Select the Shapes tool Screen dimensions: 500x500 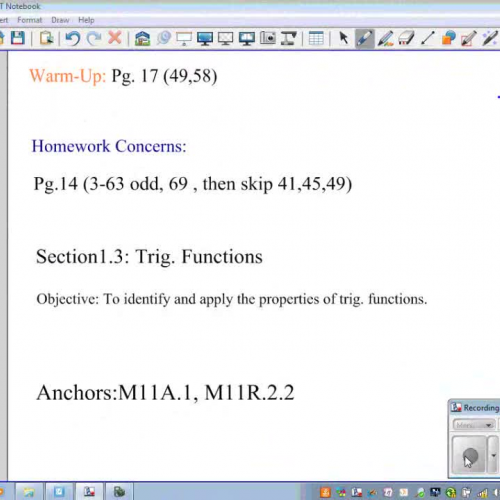coord(448,38)
